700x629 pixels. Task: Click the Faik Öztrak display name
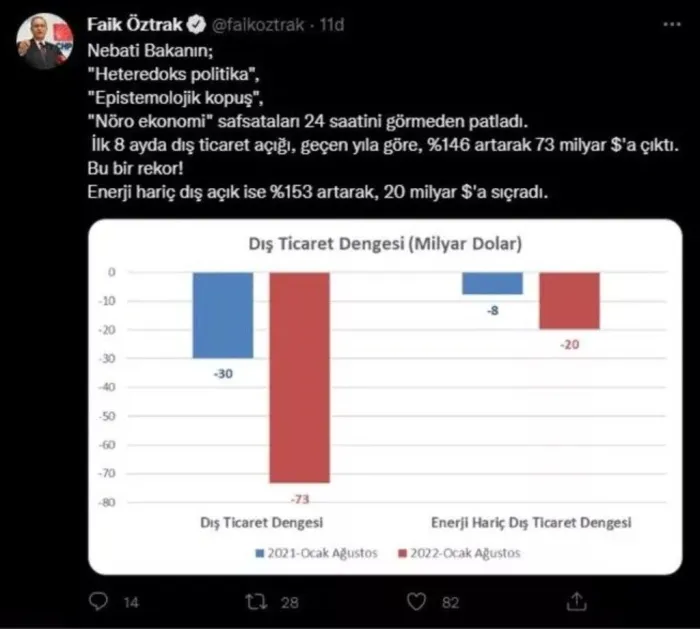coord(135,25)
